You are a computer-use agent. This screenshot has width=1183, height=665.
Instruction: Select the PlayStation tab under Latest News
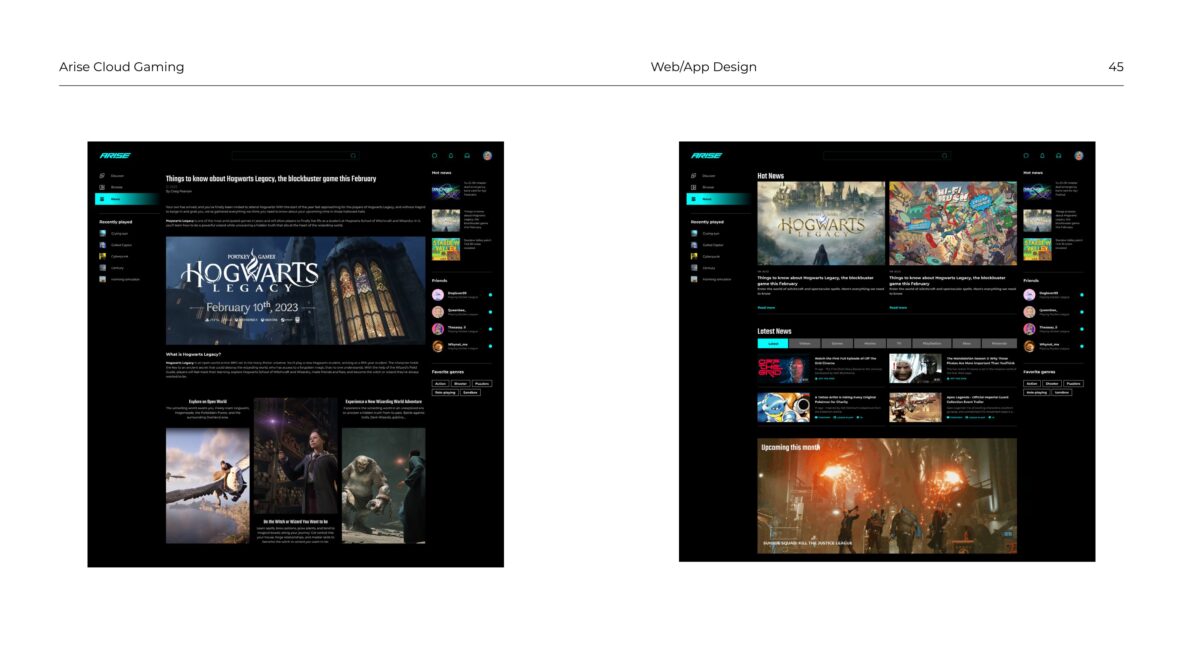932,343
